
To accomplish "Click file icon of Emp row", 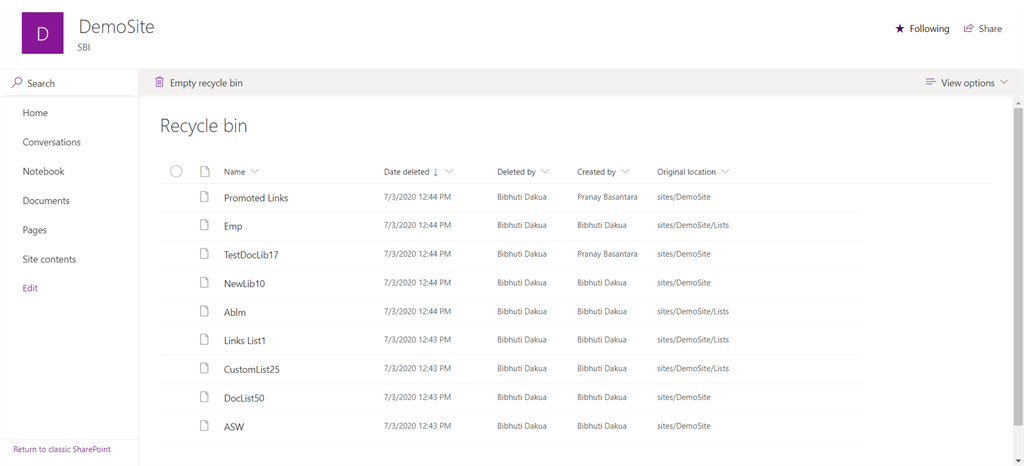I will (x=204, y=225).
